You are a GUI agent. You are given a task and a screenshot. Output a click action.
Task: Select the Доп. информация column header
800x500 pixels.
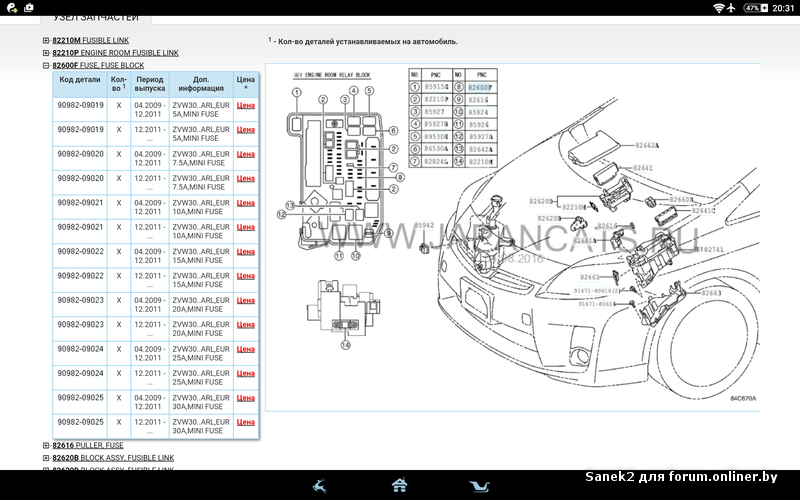click(201, 84)
